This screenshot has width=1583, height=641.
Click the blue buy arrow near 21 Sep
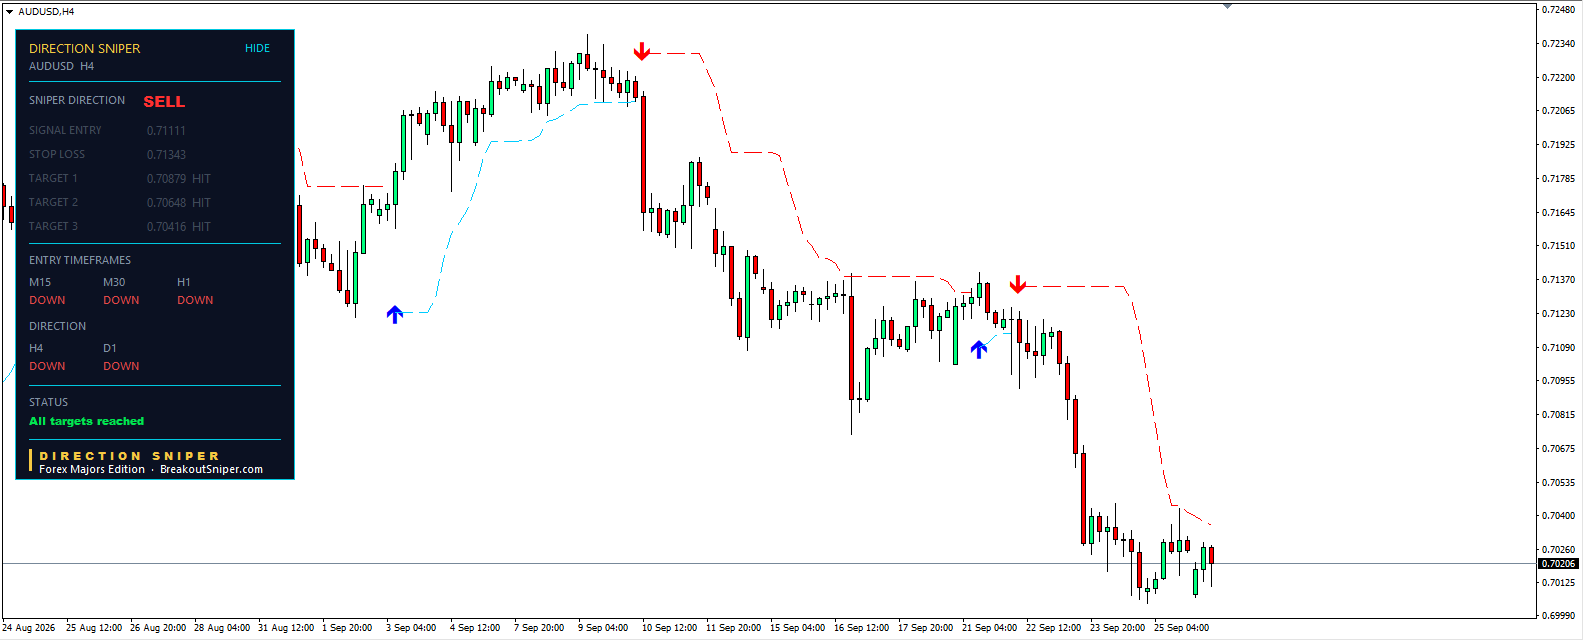pyautogui.click(x=979, y=349)
